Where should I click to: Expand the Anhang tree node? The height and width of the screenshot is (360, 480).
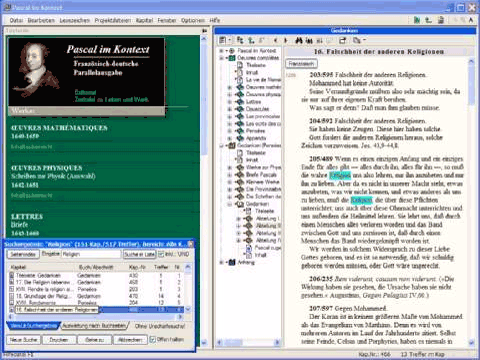tap(221, 262)
